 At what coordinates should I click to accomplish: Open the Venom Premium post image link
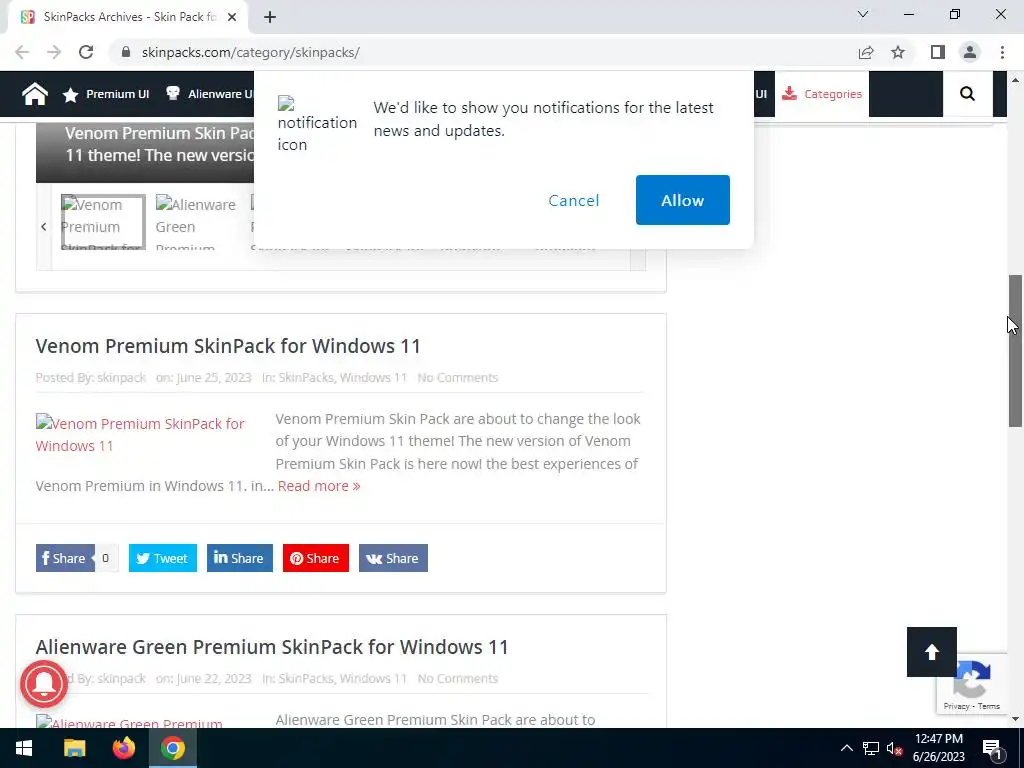(140, 434)
